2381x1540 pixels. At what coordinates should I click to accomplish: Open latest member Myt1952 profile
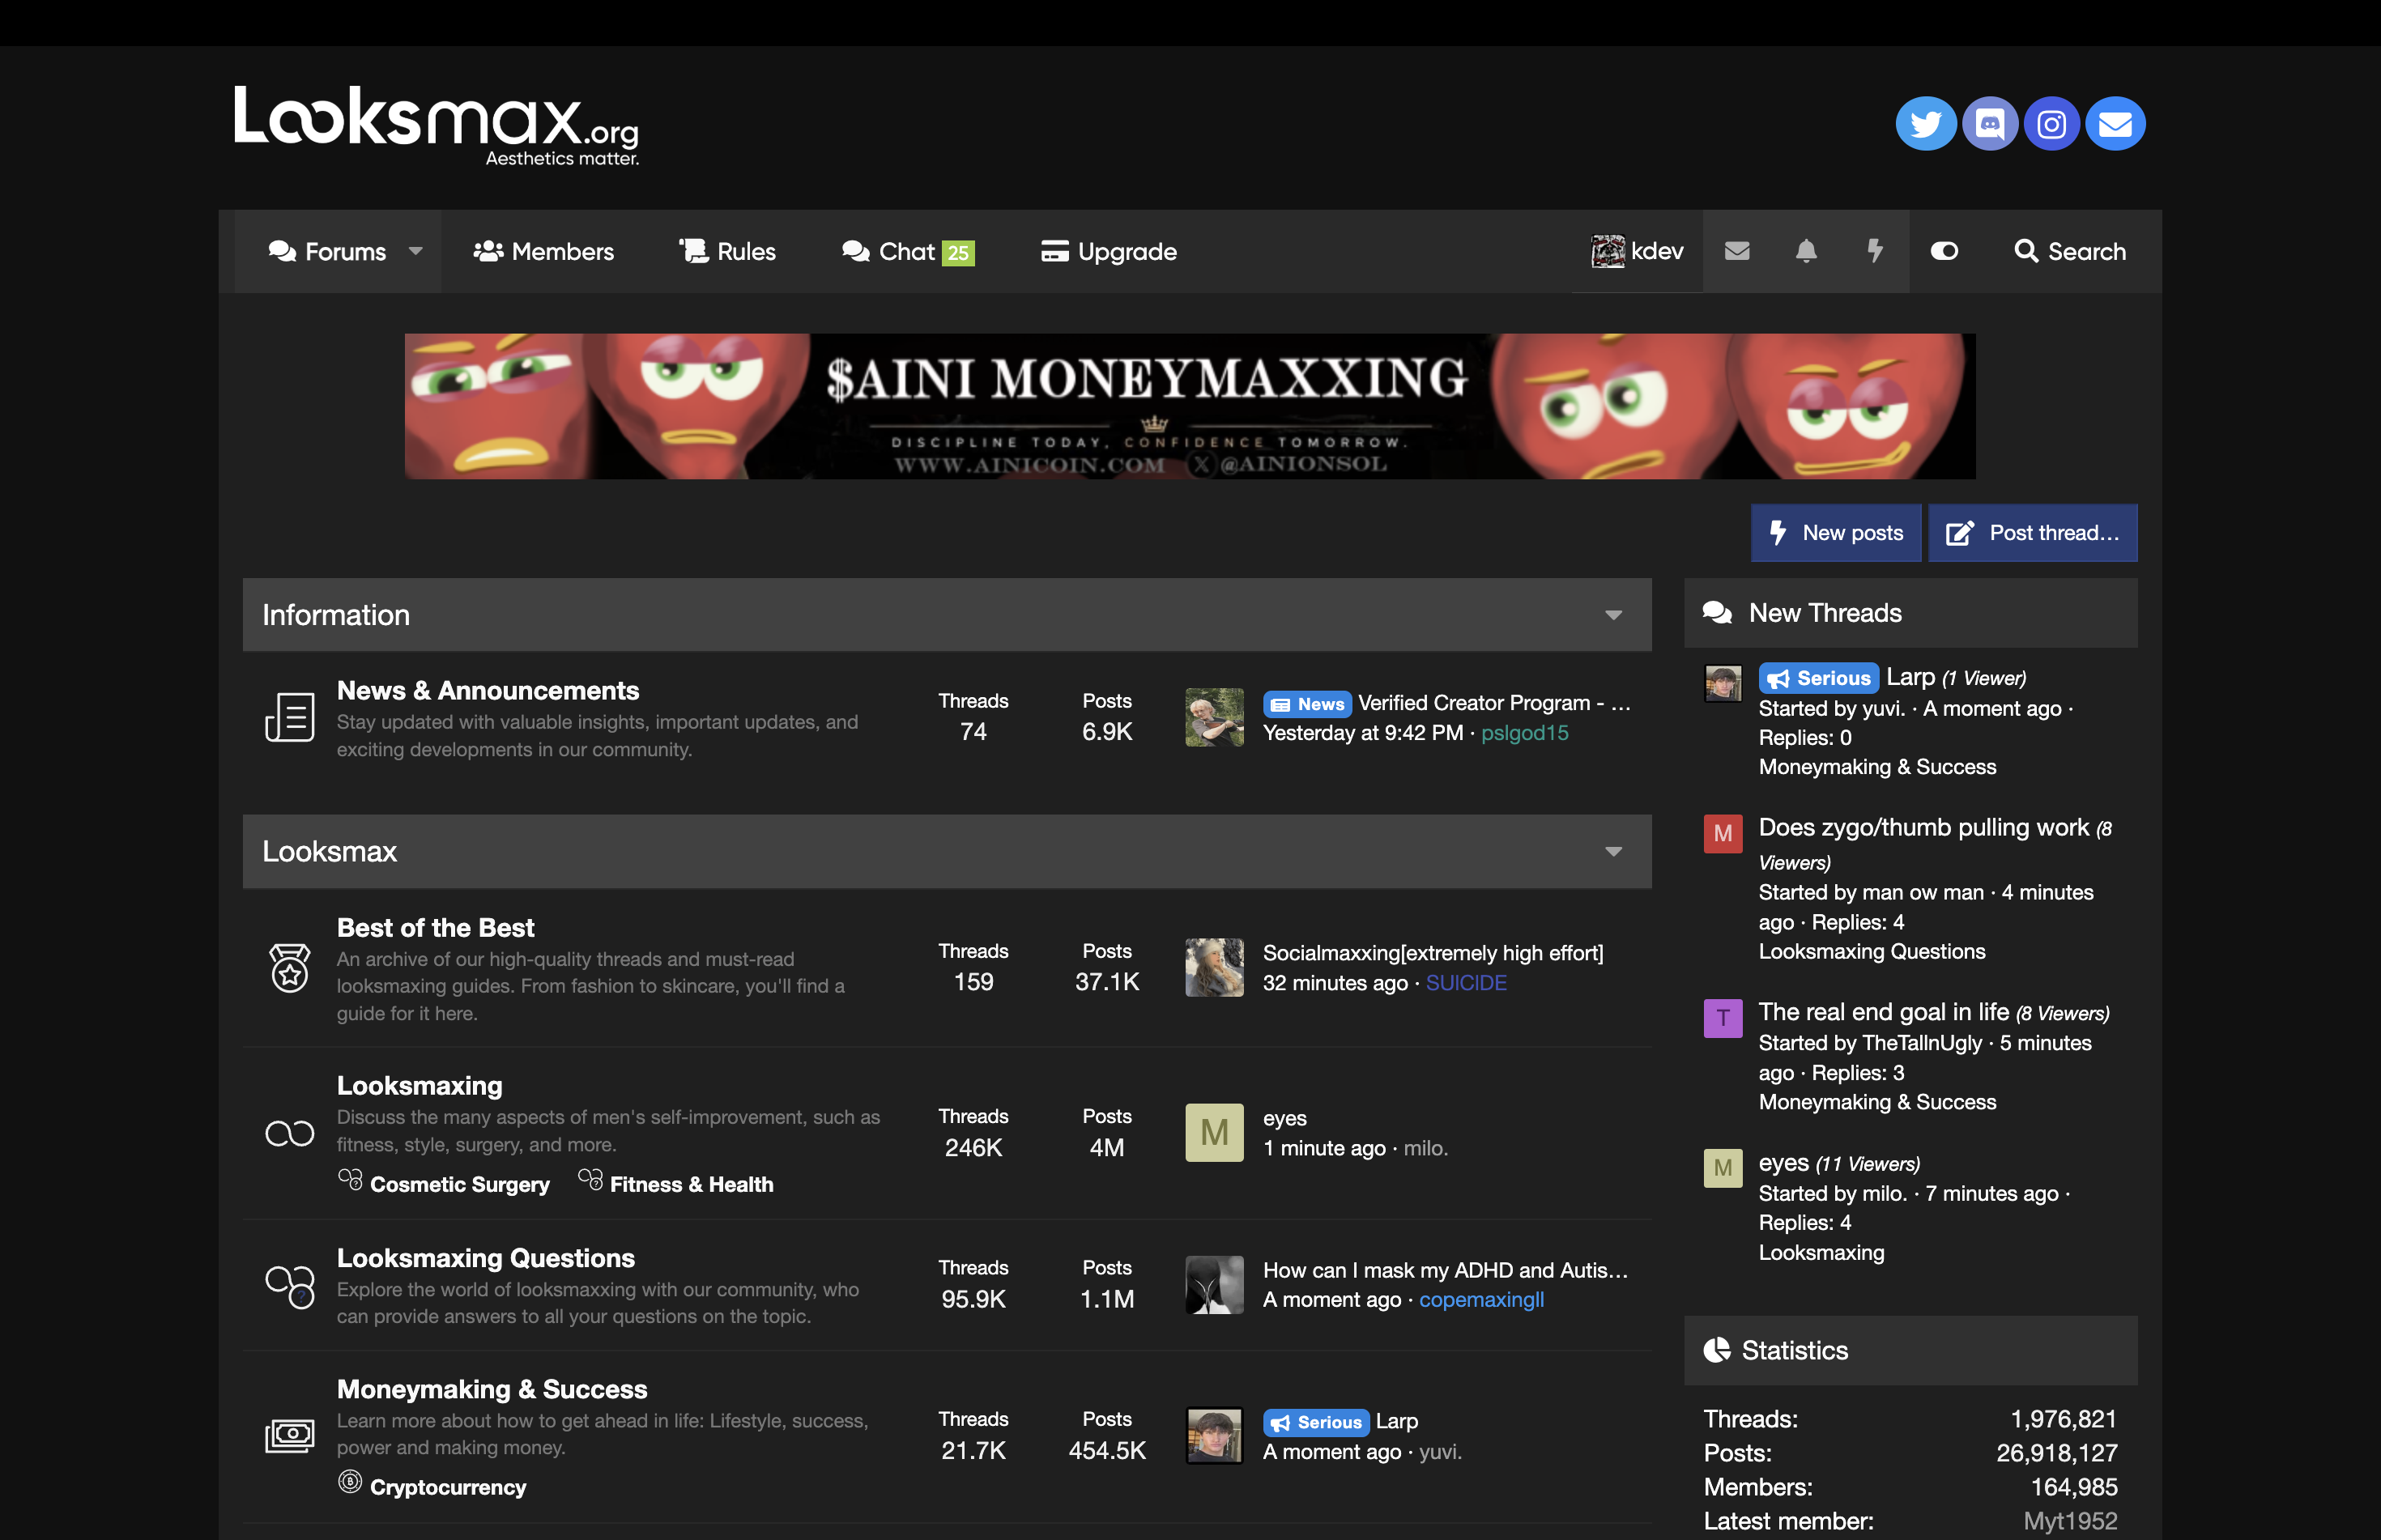coord(2069,1521)
